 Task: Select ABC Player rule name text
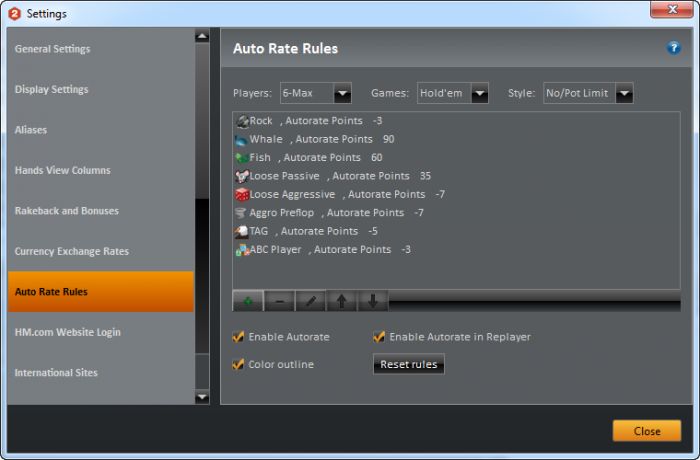pos(275,250)
